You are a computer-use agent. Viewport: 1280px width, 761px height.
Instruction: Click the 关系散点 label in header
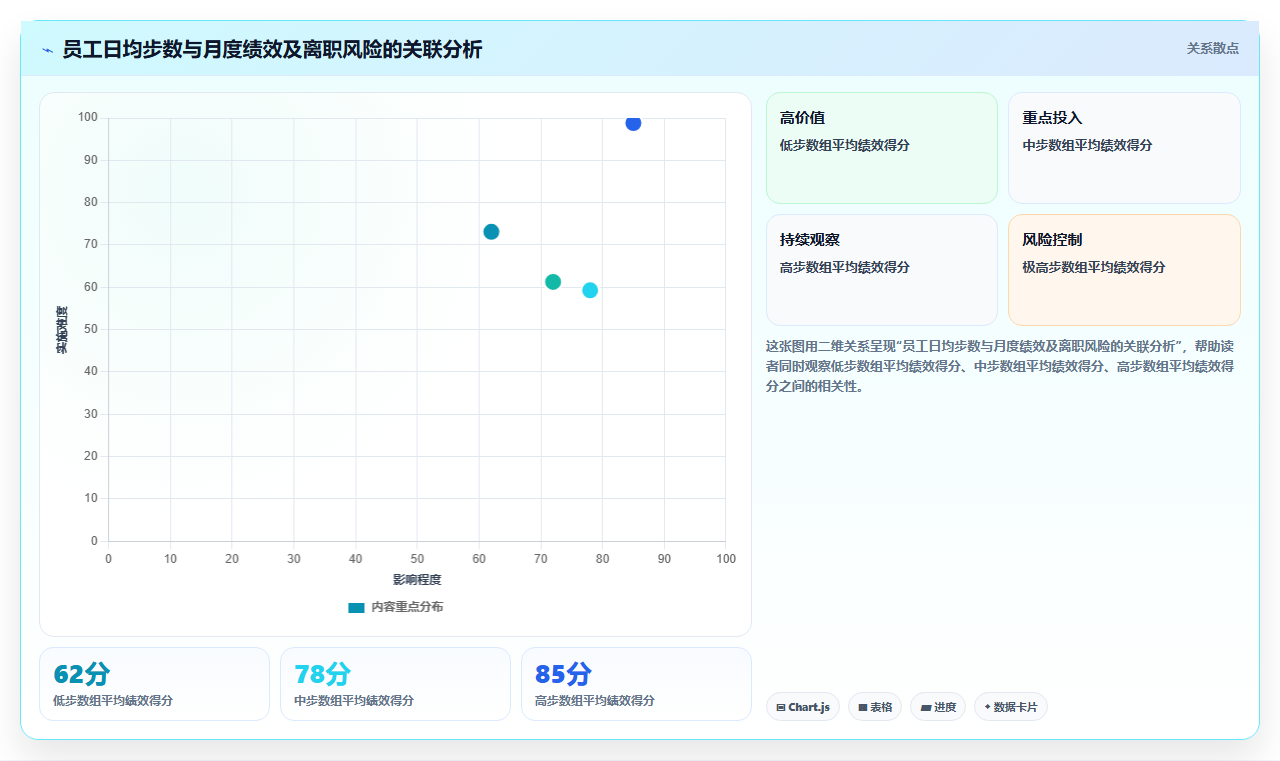click(x=1212, y=48)
